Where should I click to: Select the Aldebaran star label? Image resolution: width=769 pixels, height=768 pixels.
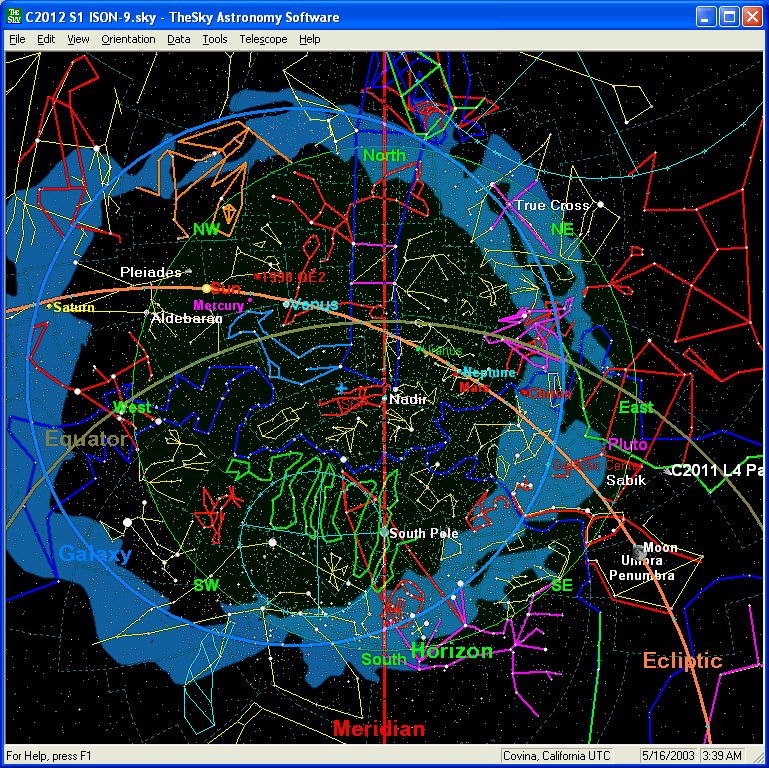coord(186,317)
